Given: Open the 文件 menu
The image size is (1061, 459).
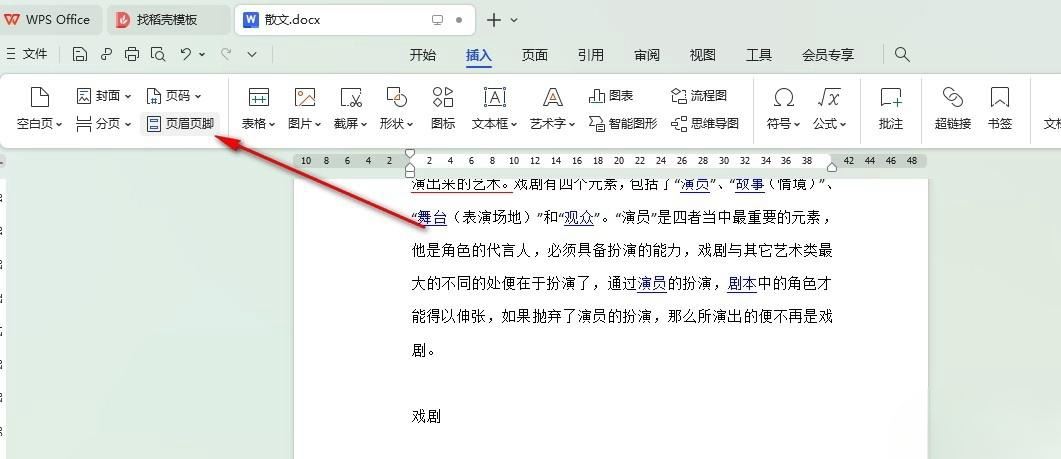Looking at the screenshot, I should pyautogui.click(x=27, y=54).
